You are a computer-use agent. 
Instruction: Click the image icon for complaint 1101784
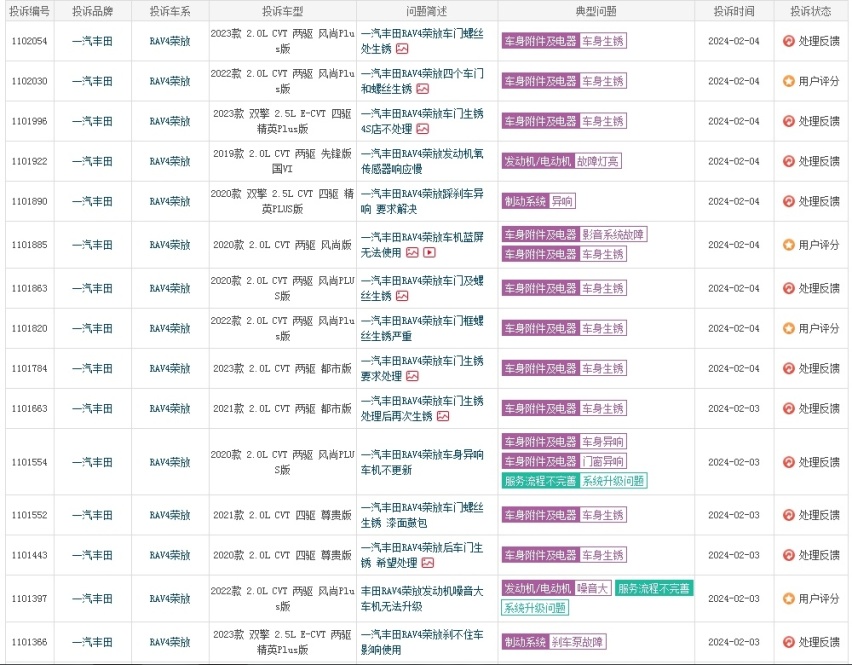pos(410,376)
